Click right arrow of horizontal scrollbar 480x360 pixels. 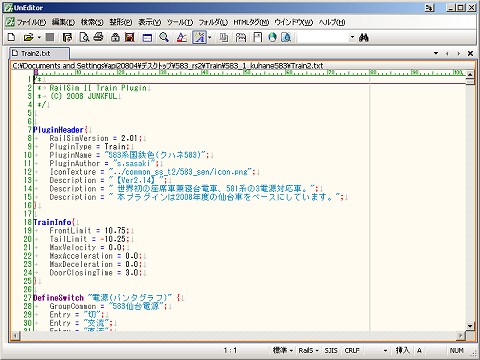pos(461,336)
